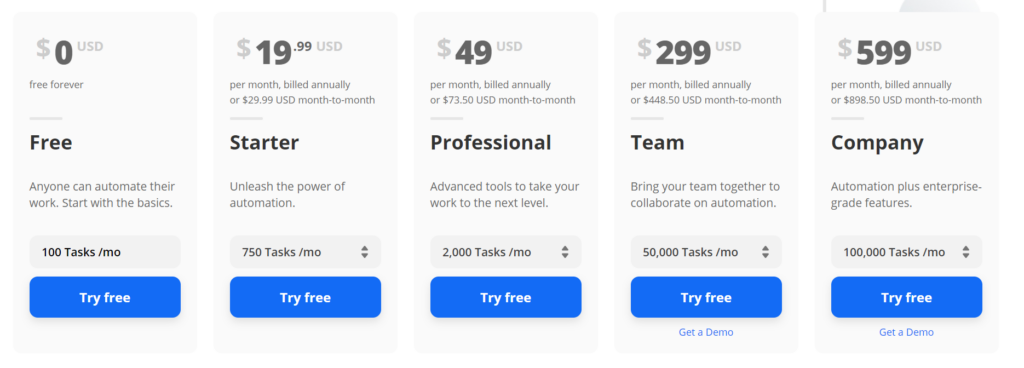The image size is (1024, 368).
Task: Click the Company plan heading
Action: pyautogui.click(x=877, y=143)
